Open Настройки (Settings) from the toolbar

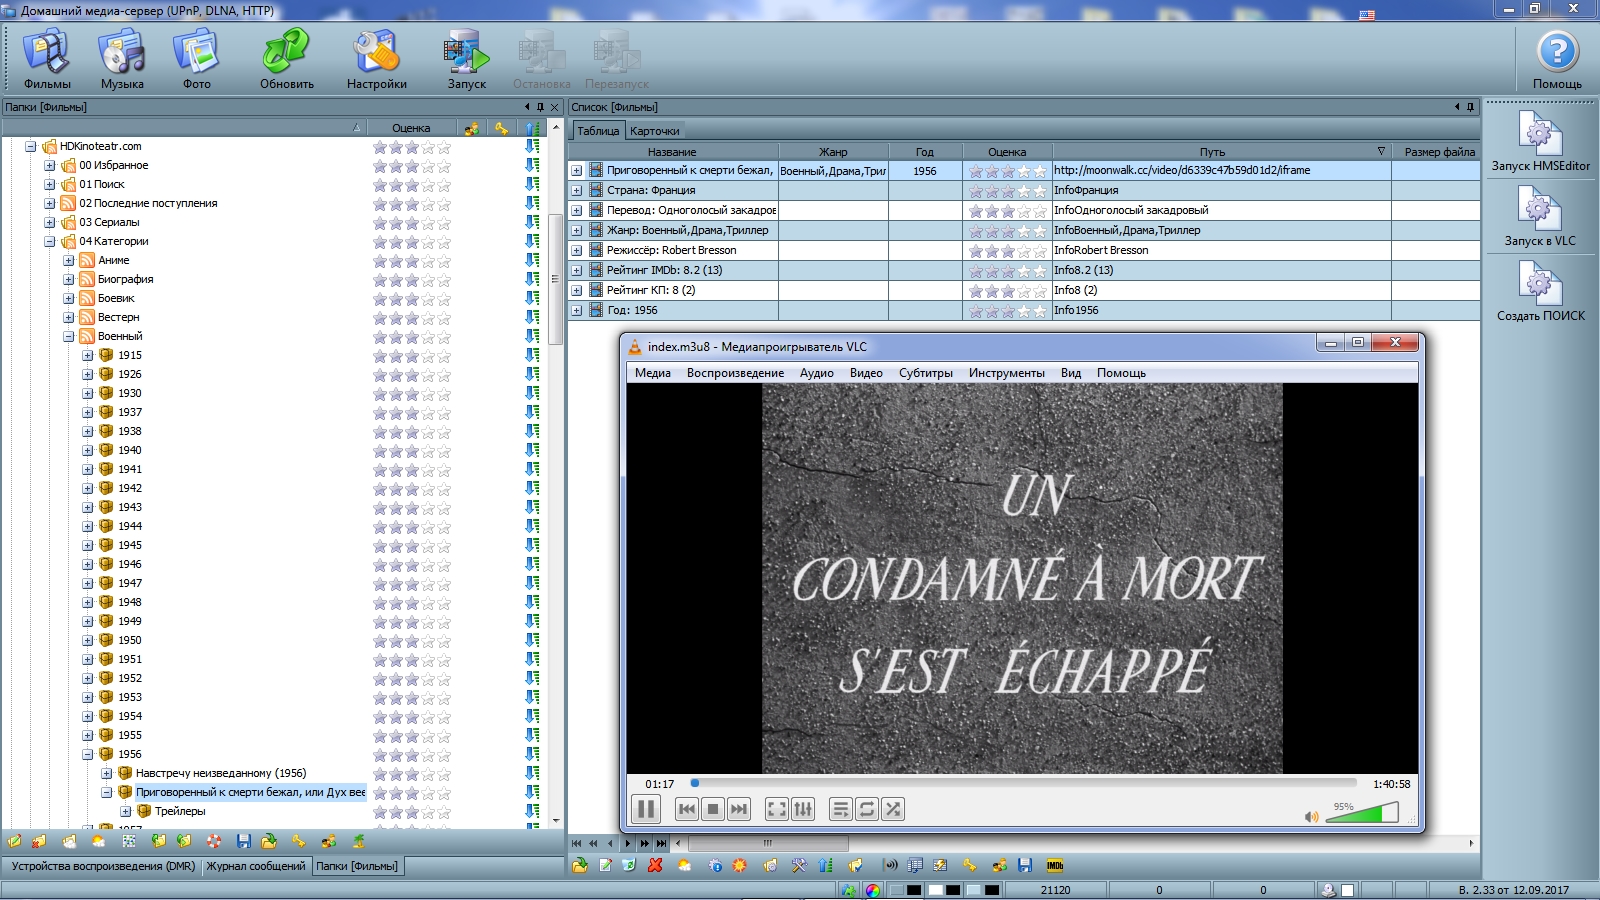(376, 58)
